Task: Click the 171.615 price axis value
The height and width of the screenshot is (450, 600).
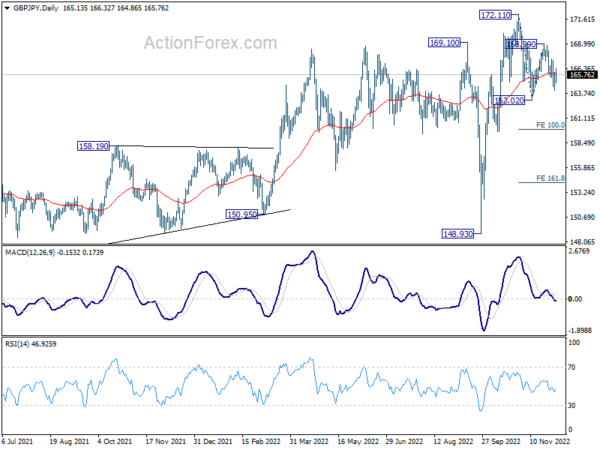Action: click(582, 19)
